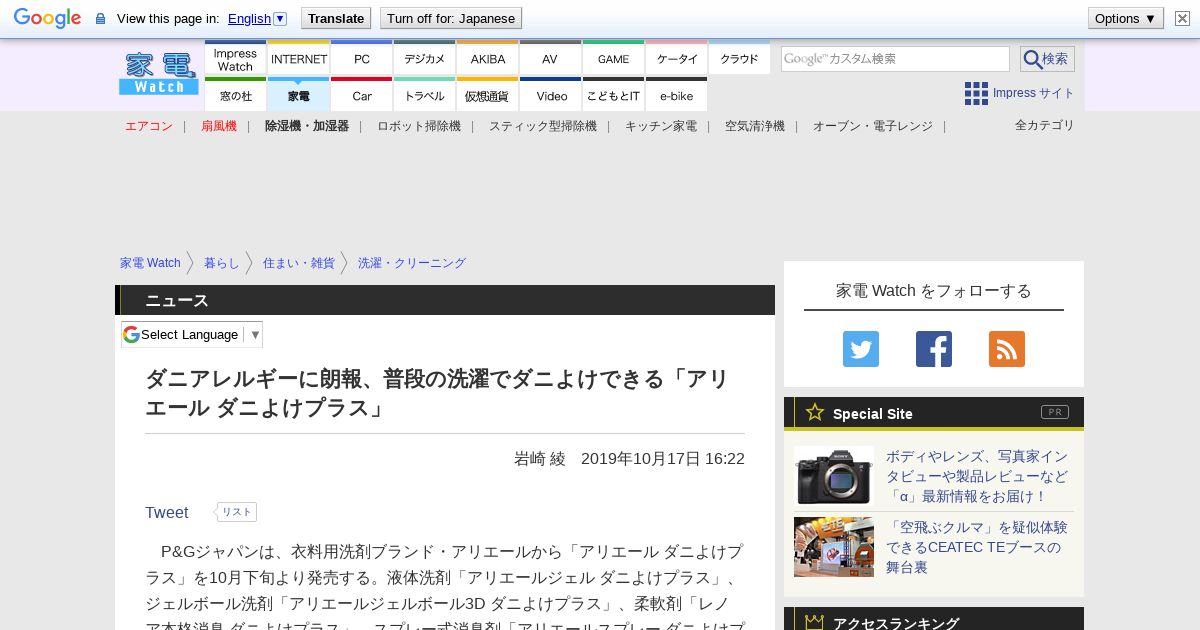Screen dimensions: 1200x630
Task: Open the 仮想通貨 tab
Action: click(487, 95)
